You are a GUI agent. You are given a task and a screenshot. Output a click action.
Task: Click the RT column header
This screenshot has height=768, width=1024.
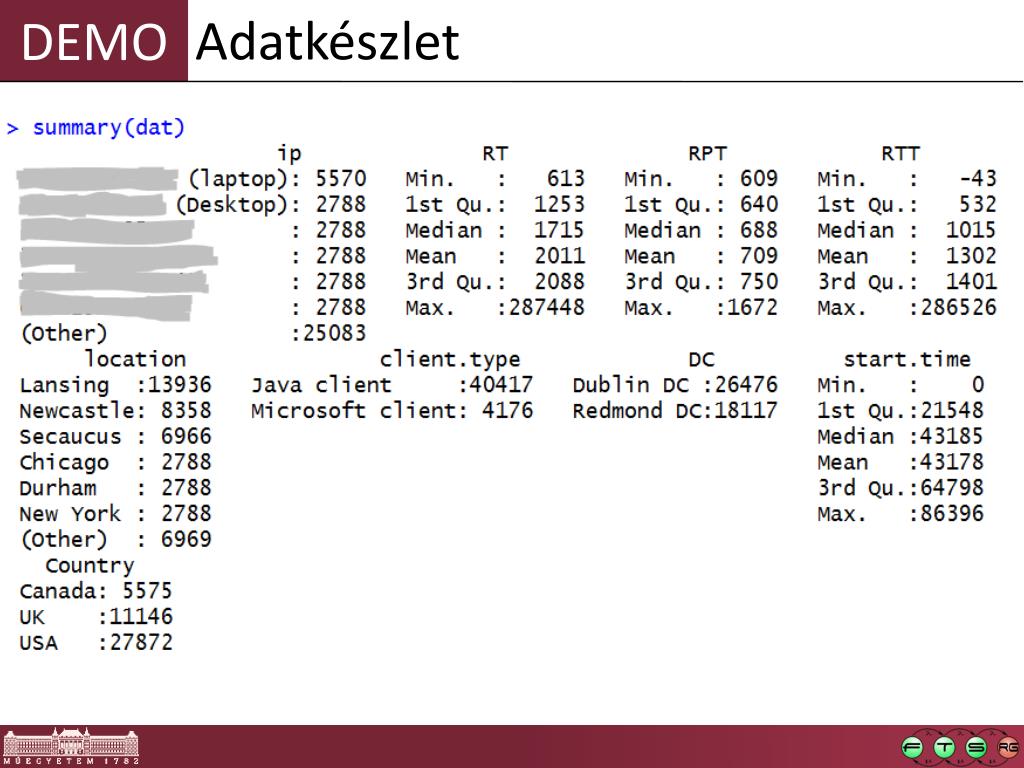(495, 153)
